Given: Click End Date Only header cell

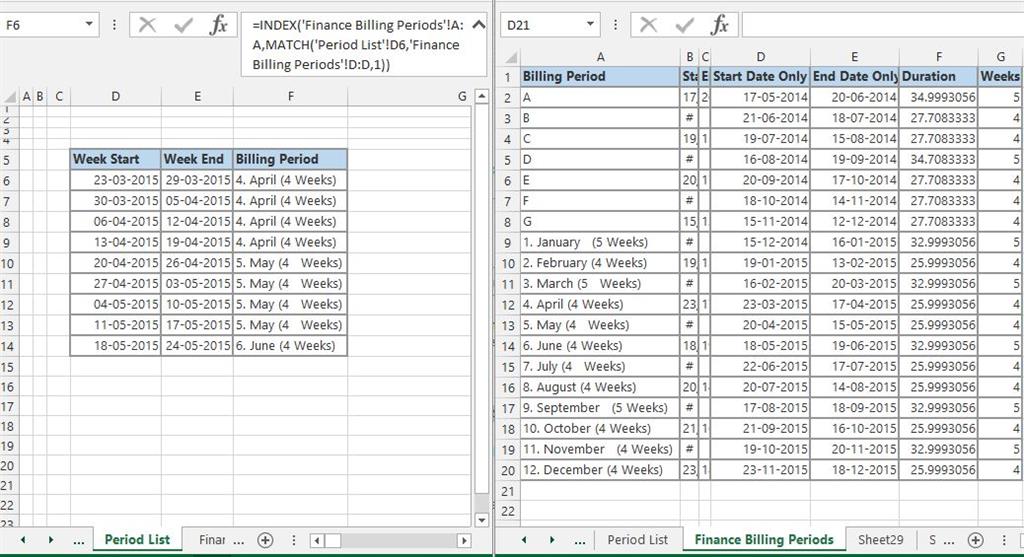Looking at the screenshot, I should tap(855, 76).
